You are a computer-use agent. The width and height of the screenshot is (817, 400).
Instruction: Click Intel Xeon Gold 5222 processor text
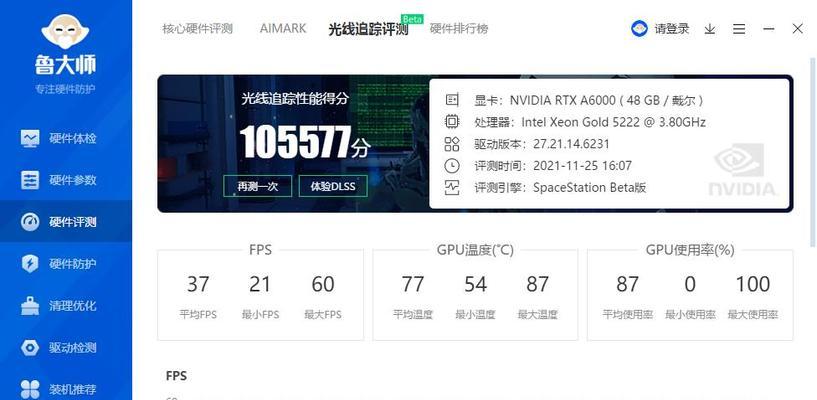pos(614,122)
